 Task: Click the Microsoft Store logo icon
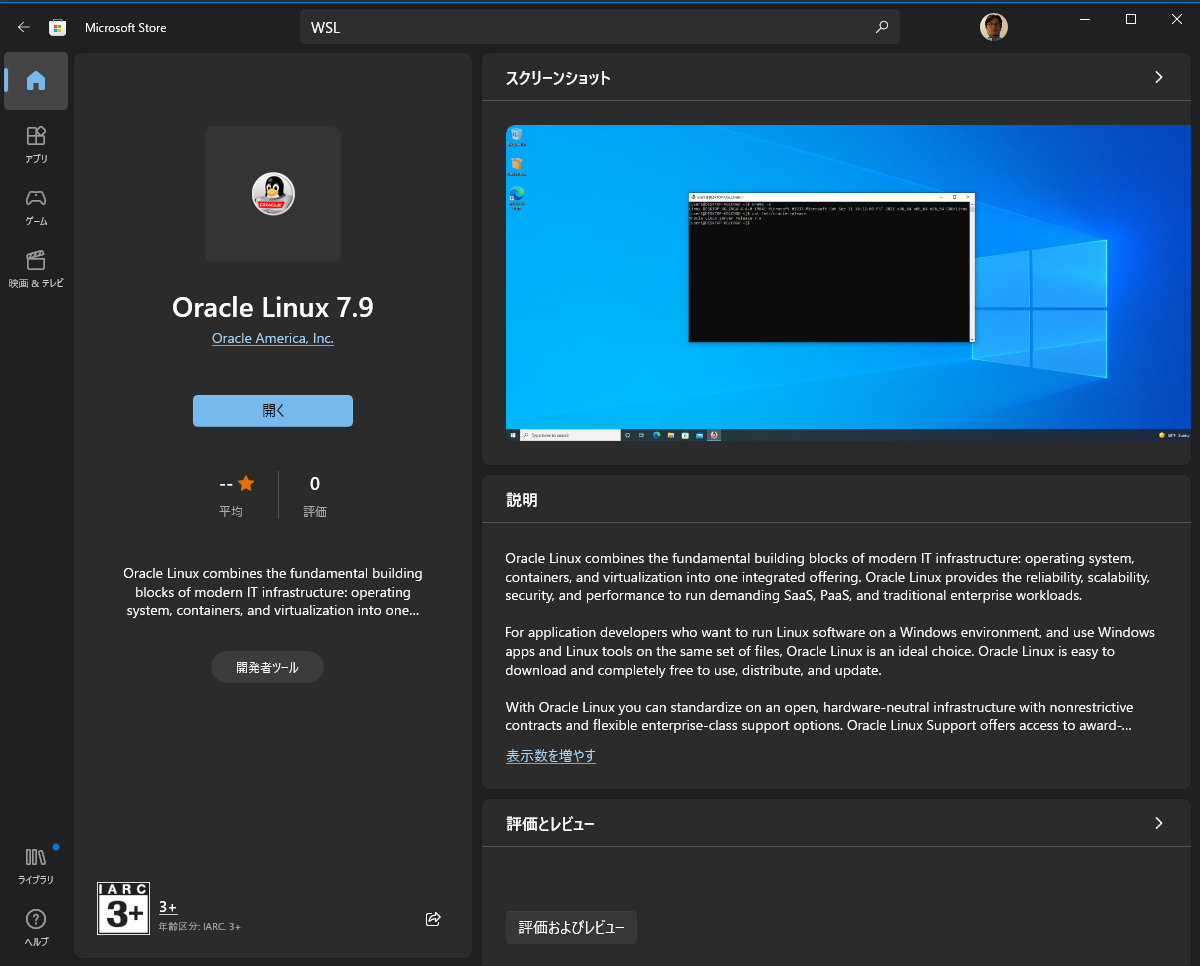tap(58, 27)
